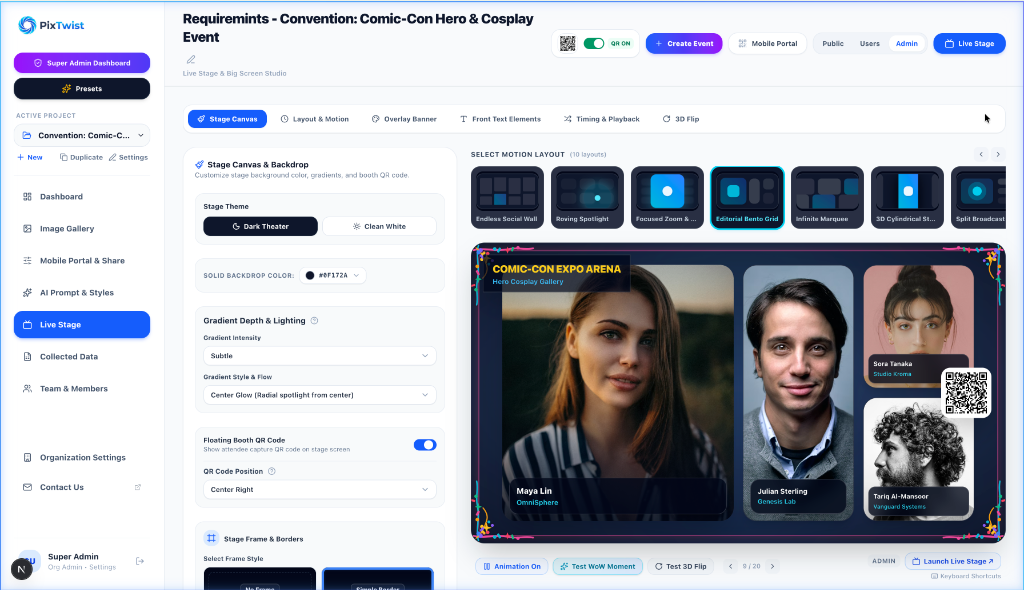Click the floating QR code on stage preview
The image size is (1024, 590).
[967, 393]
